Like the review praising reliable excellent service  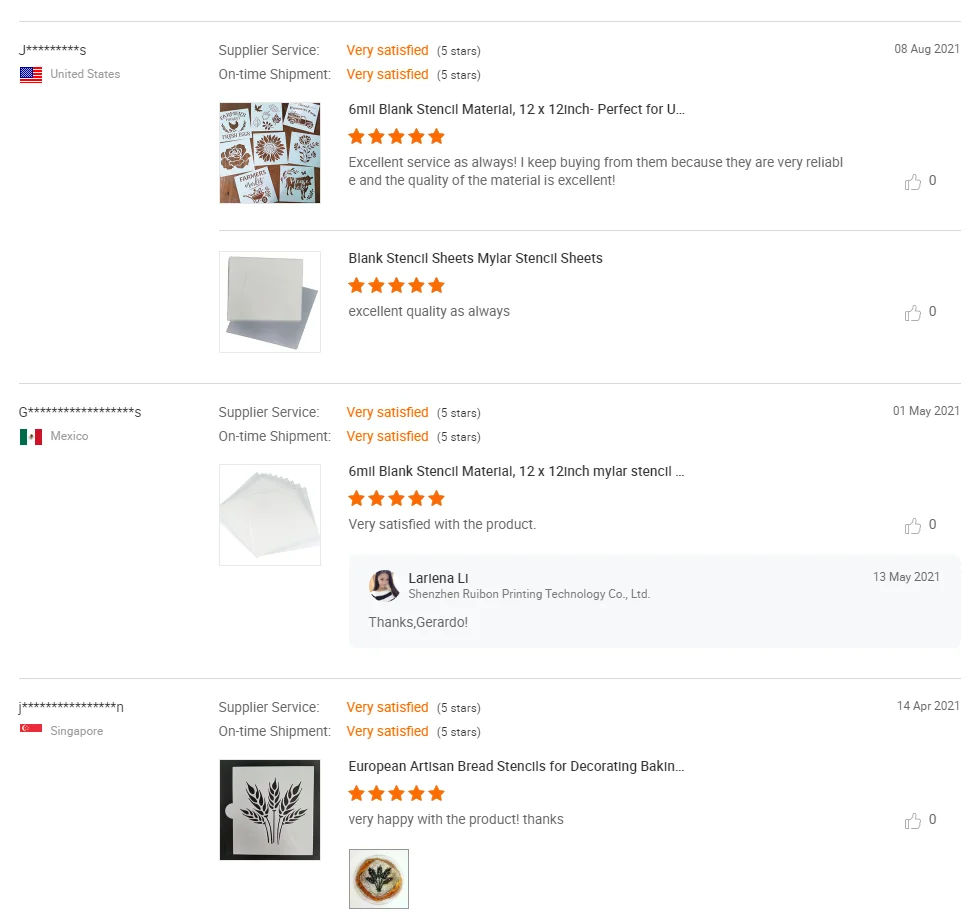[x=912, y=182]
